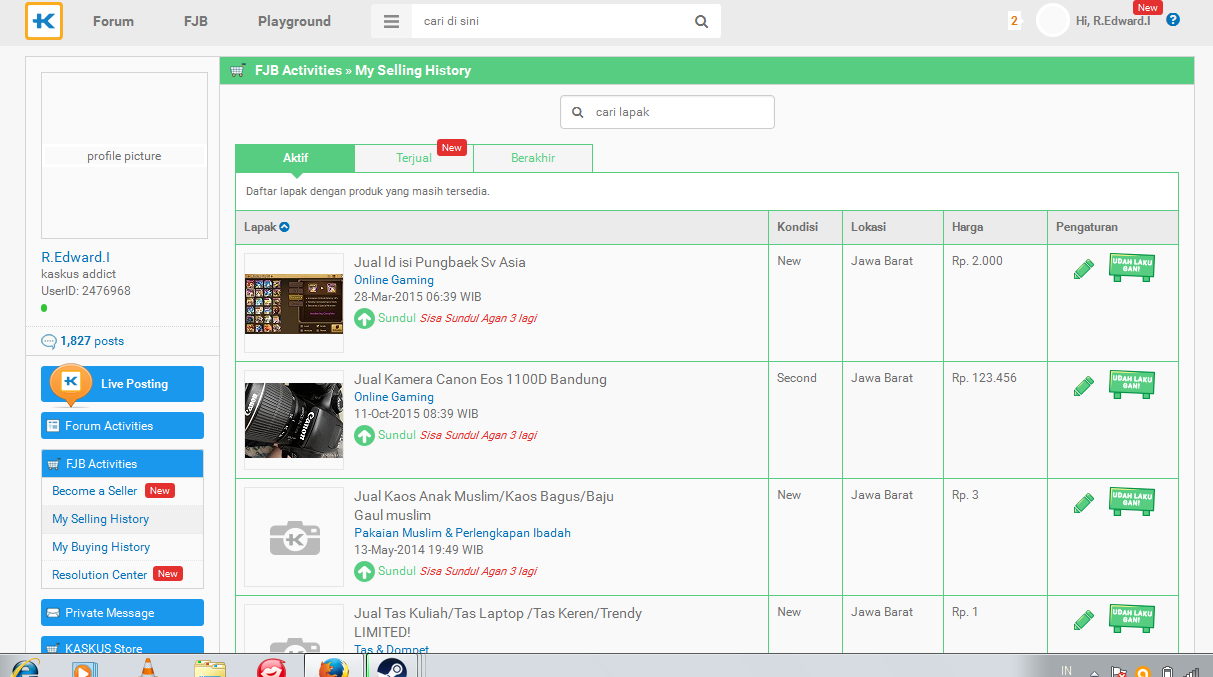This screenshot has width=1213, height=677.
Task: Click the magnifier icon in top search
Action: (x=702, y=21)
